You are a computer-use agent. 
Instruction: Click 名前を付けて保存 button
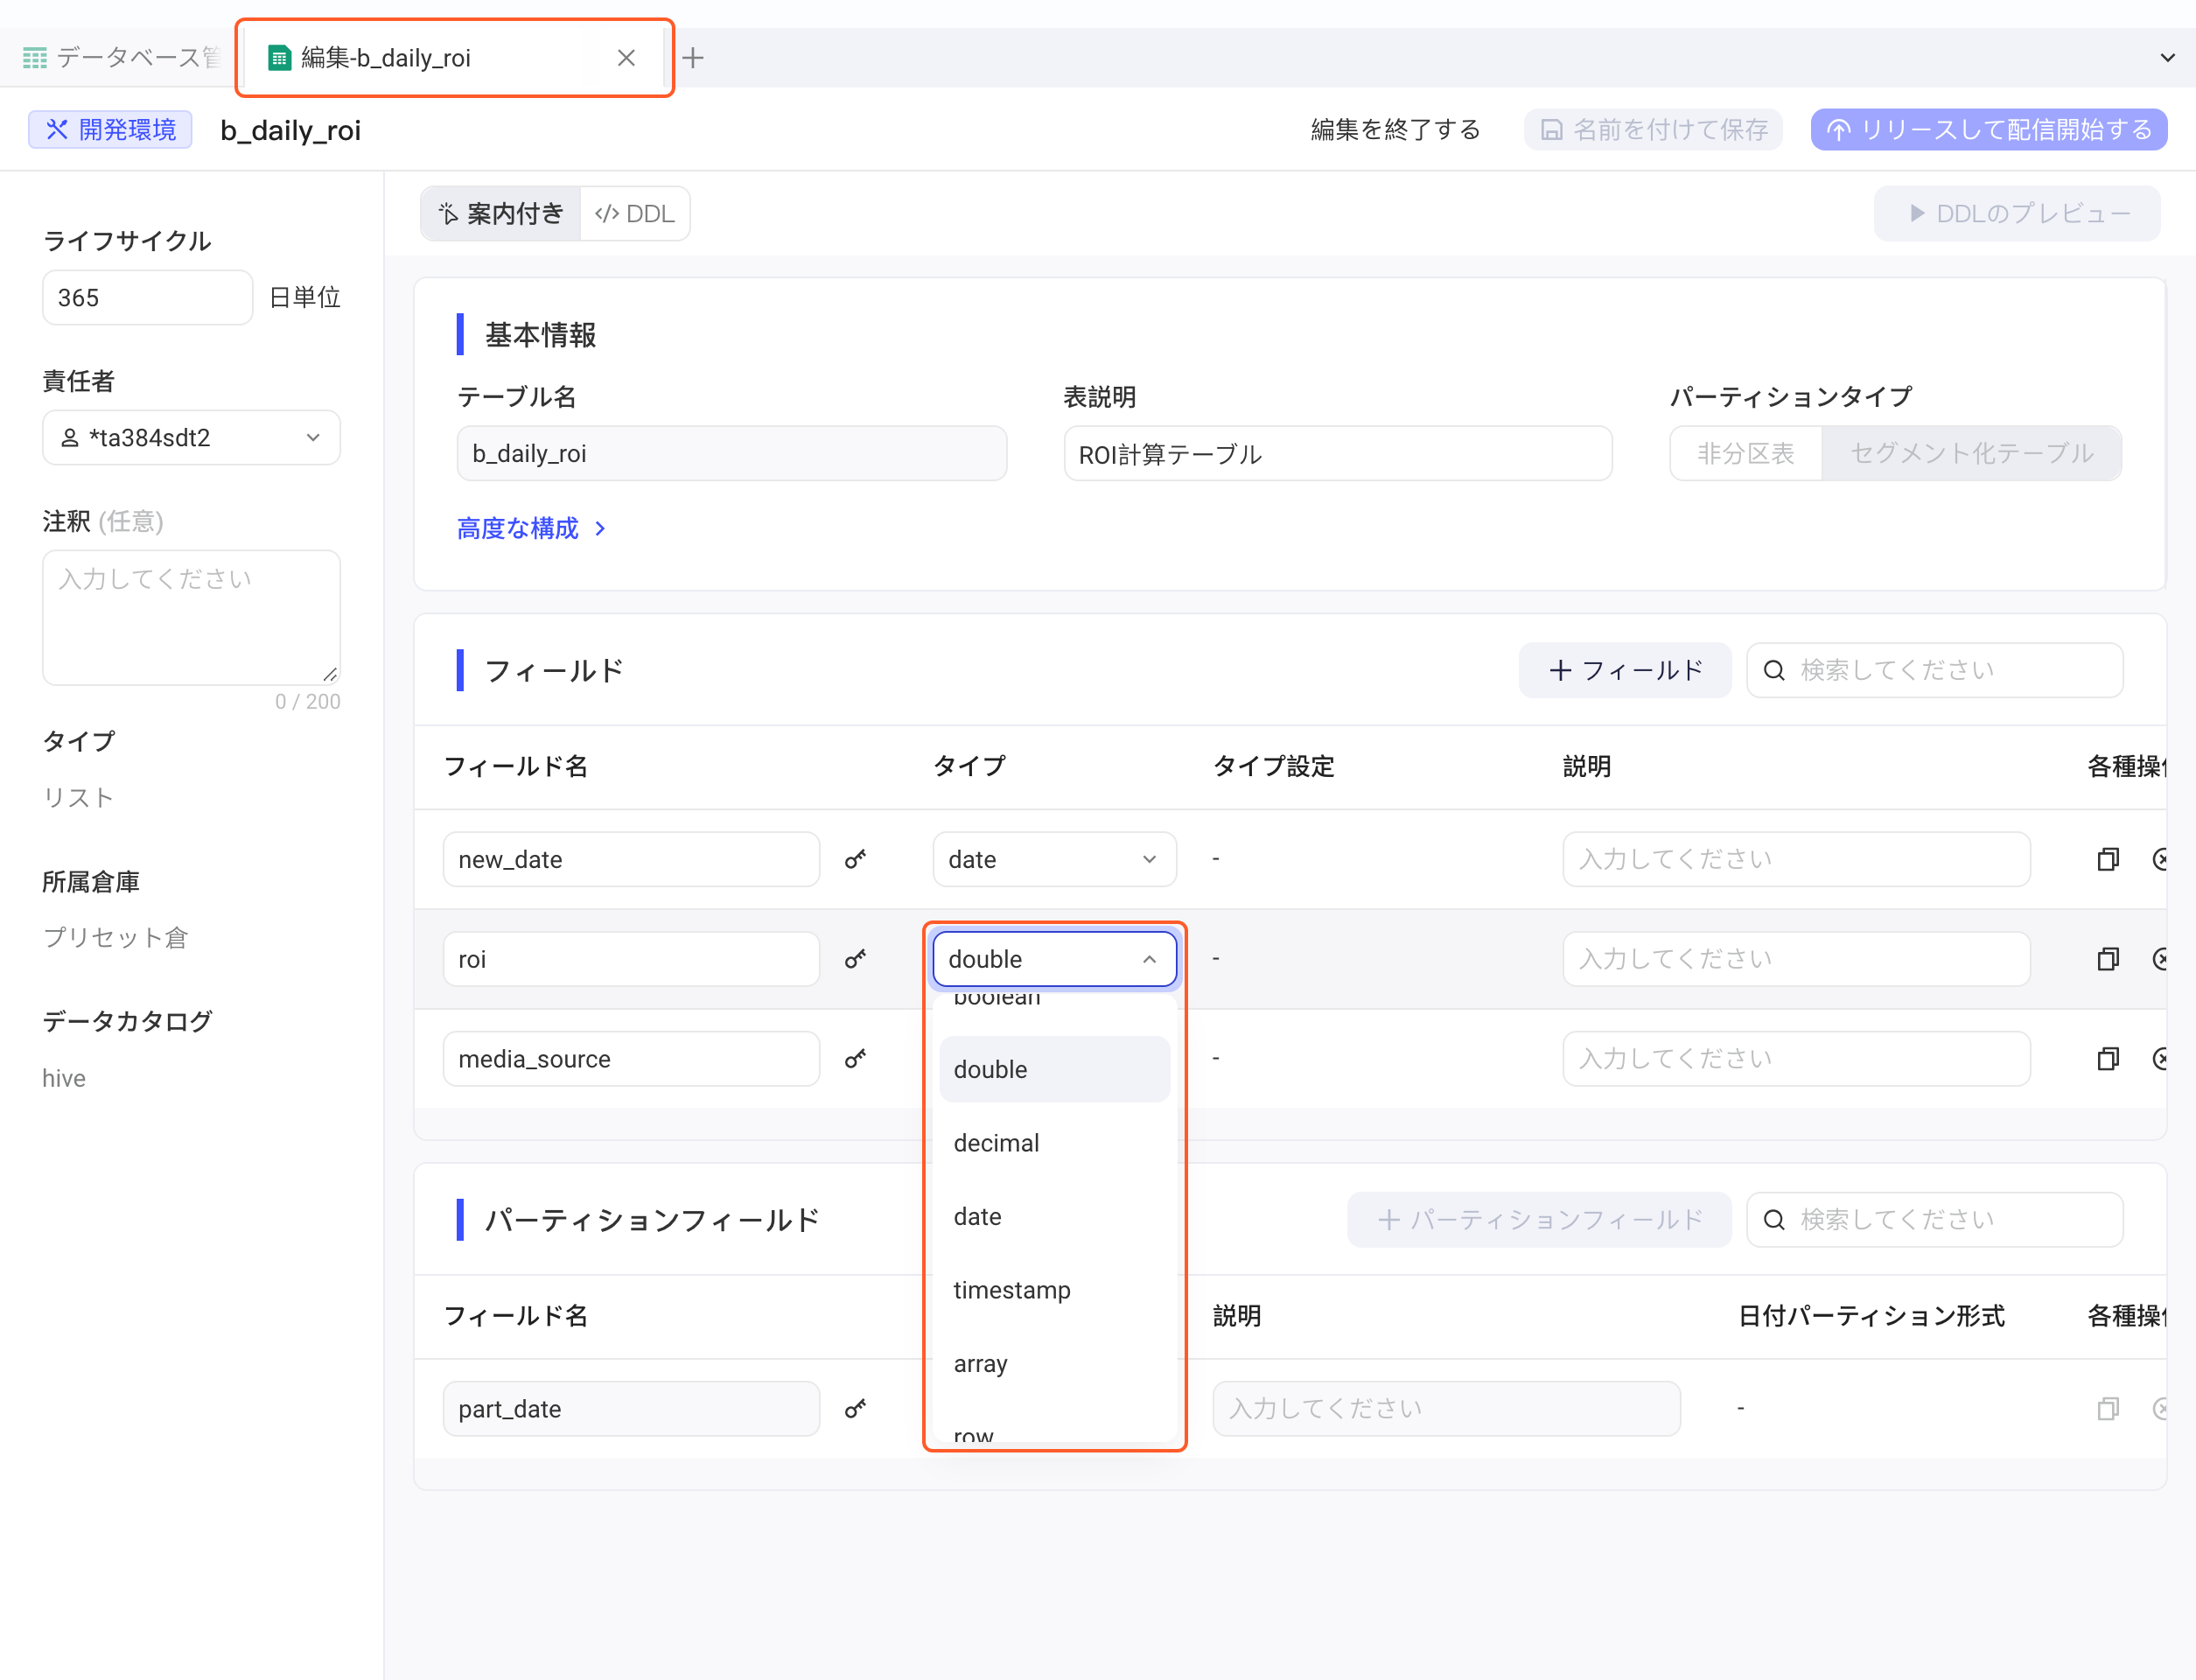click(x=1653, y=130)
